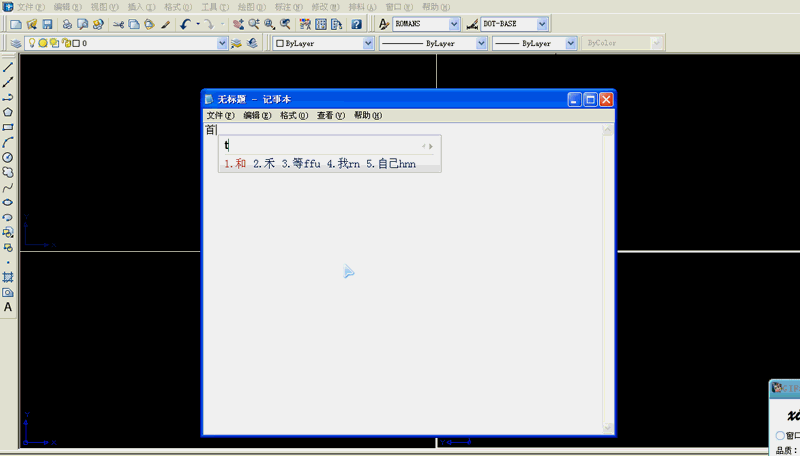Viewport: 800px width, 456px height.
Task: Select the Polygon draw tool
Action: click(x=8, y=112)
